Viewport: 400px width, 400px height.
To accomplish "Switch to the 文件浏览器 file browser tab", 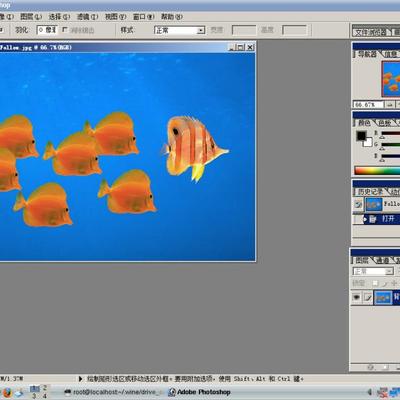I will [371, 32].
